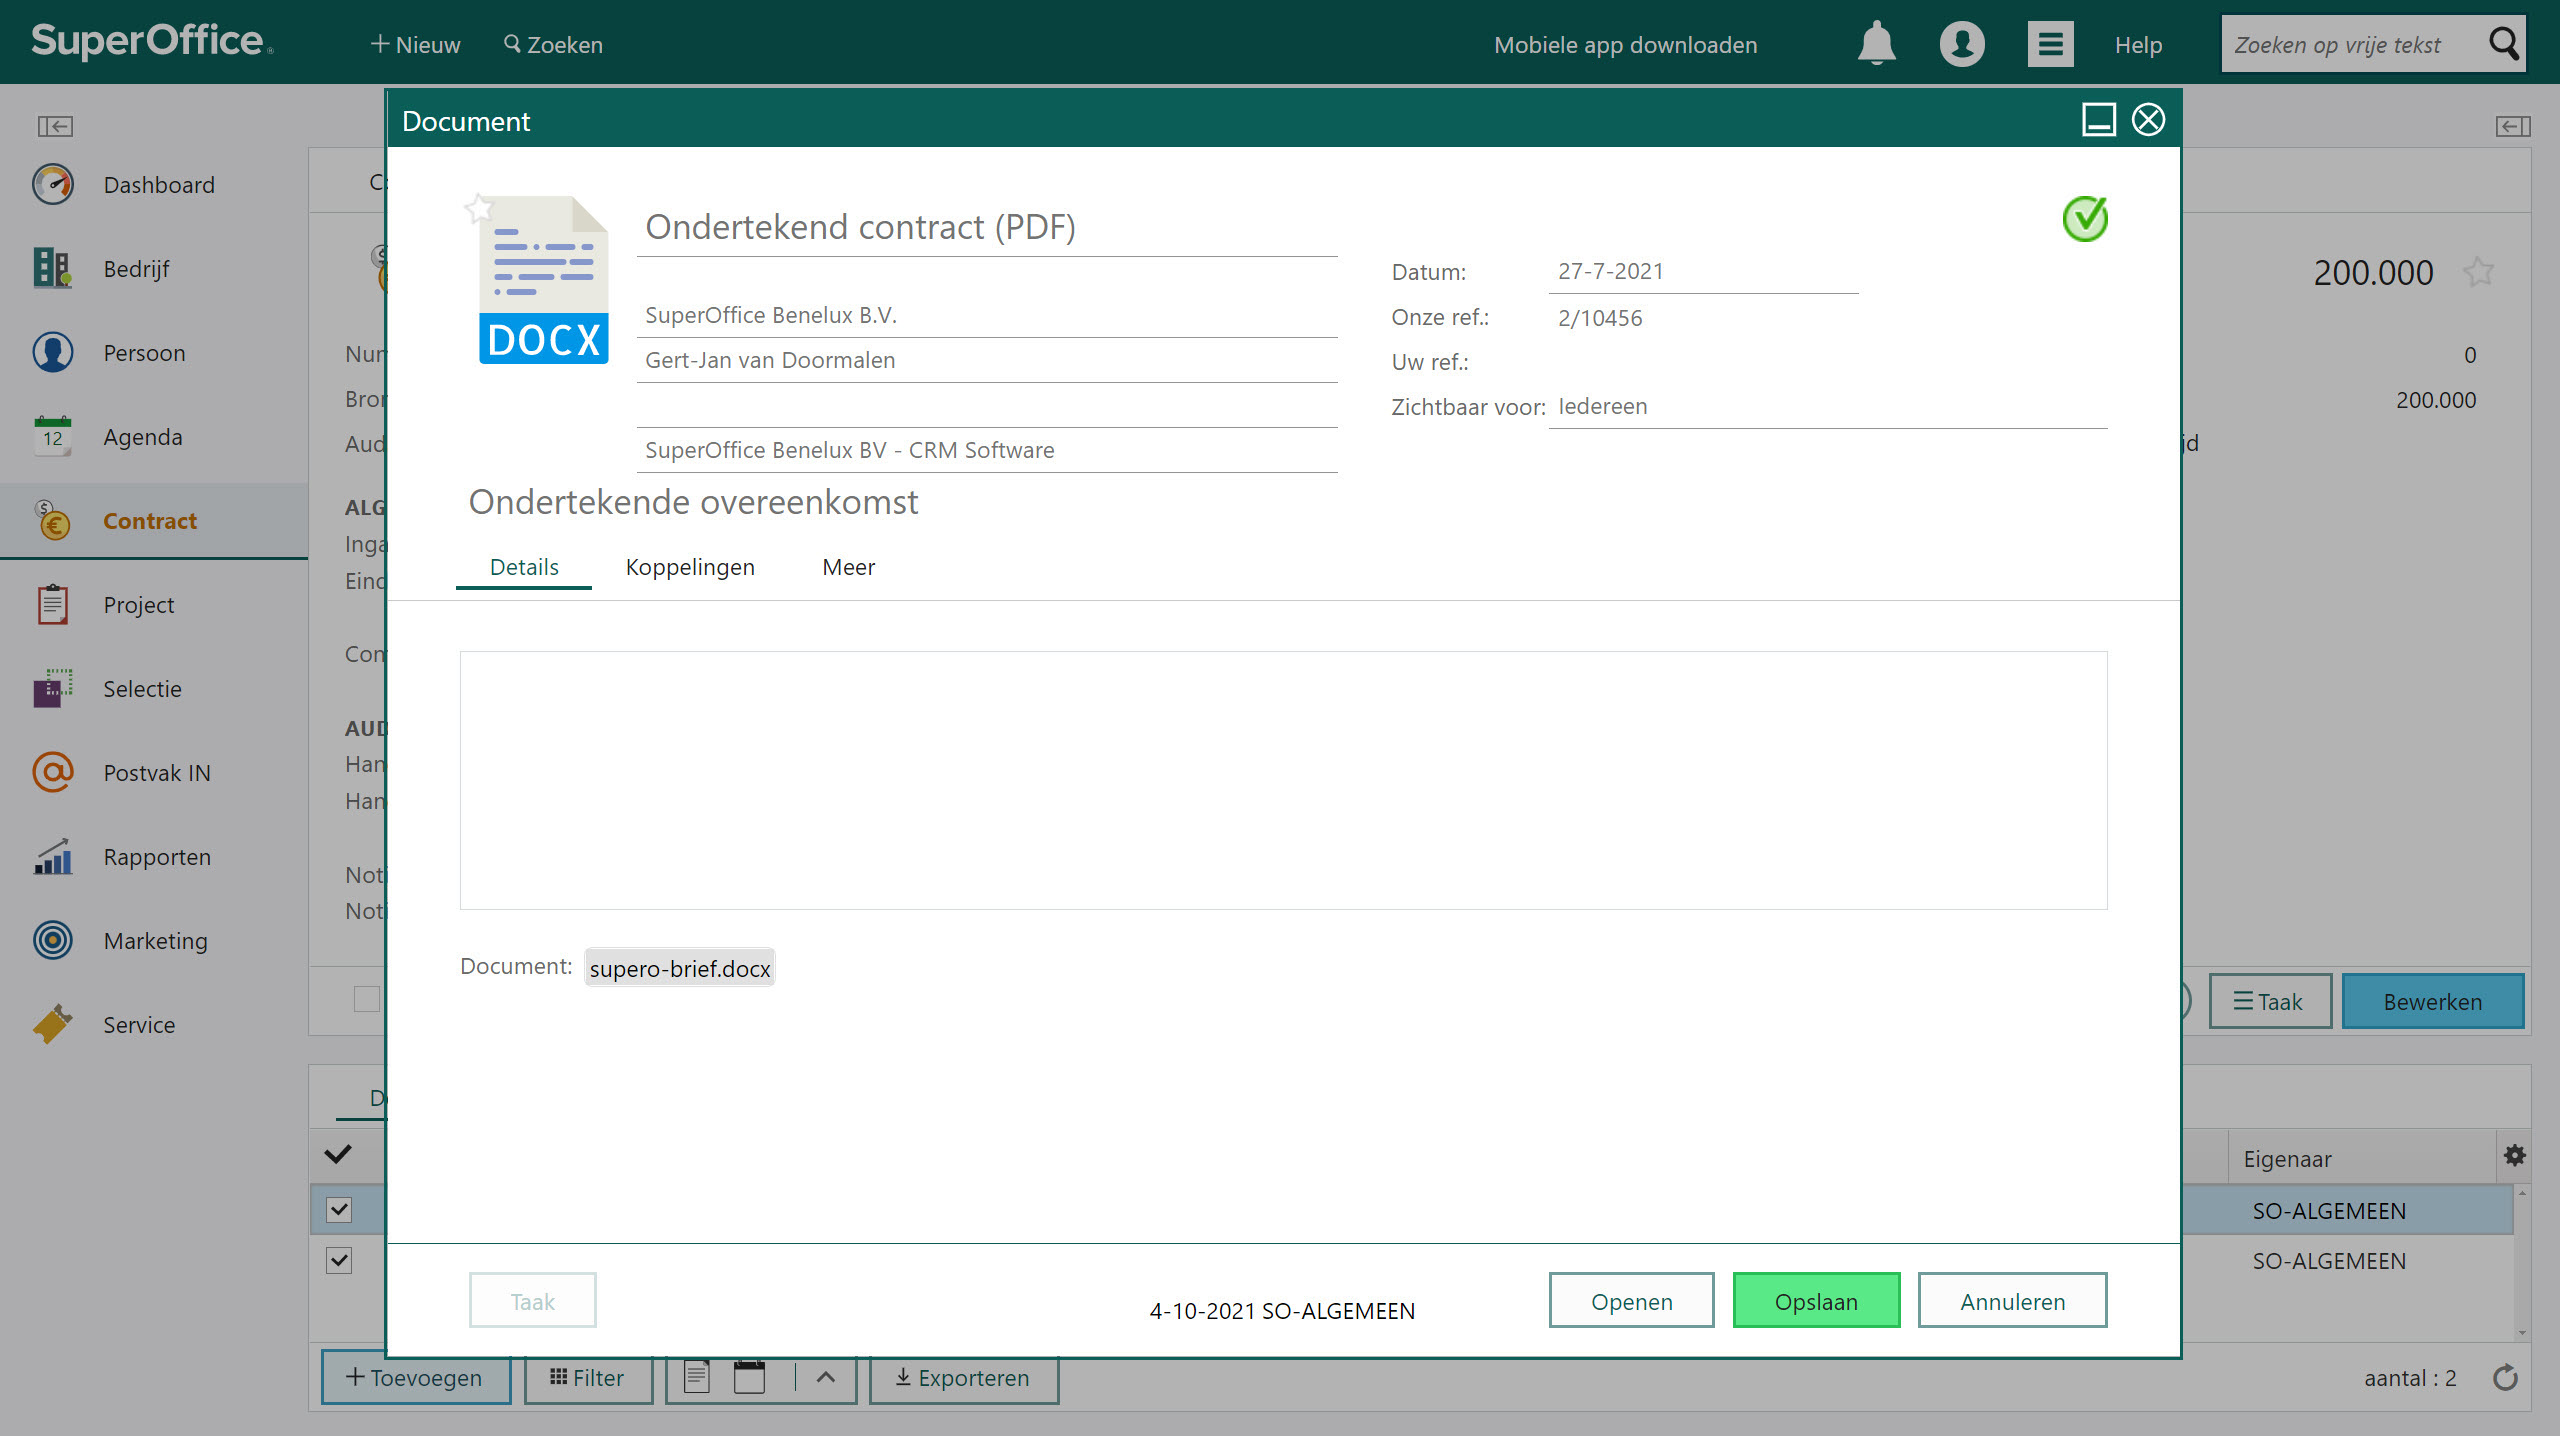2560x1436 pixels.
Task: Minimize the Document dialog
Action: point(2099,120)
